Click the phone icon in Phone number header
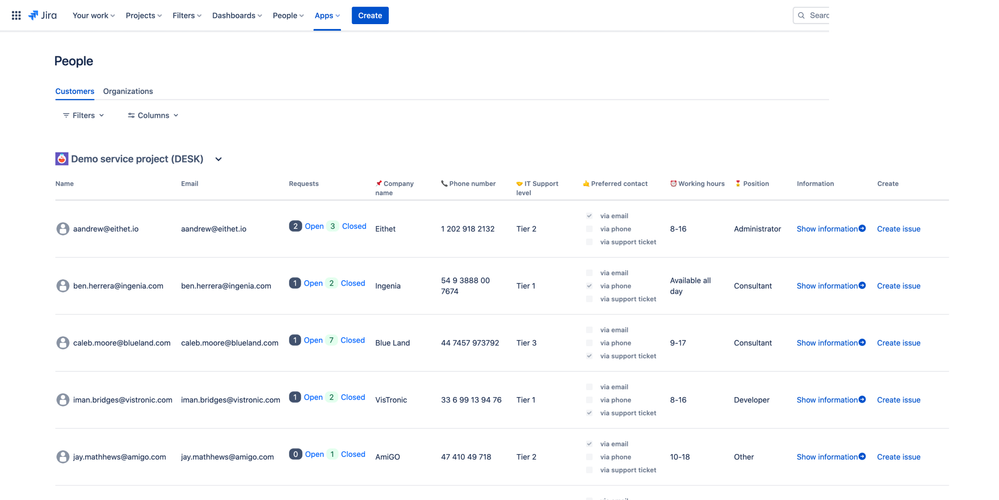Image resolution: width=999 pixels, height=500 pixels. pos(444,183)
